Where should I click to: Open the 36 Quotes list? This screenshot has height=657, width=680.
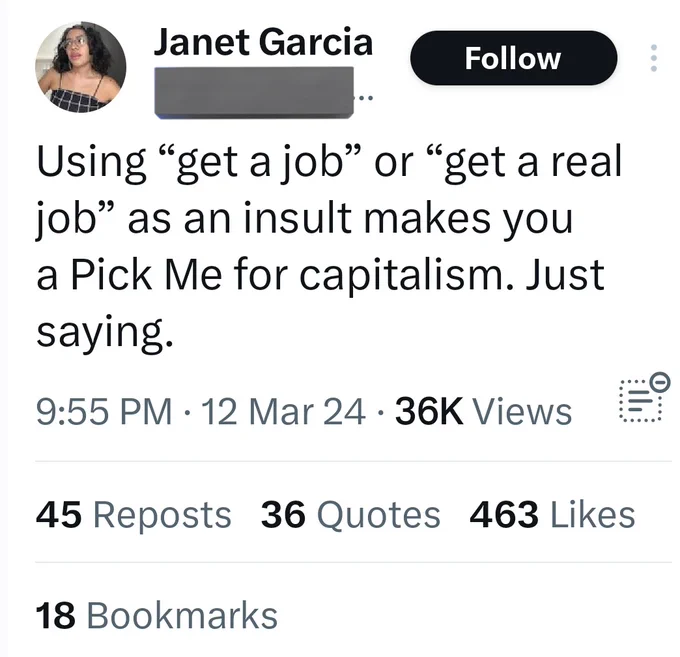350,515
